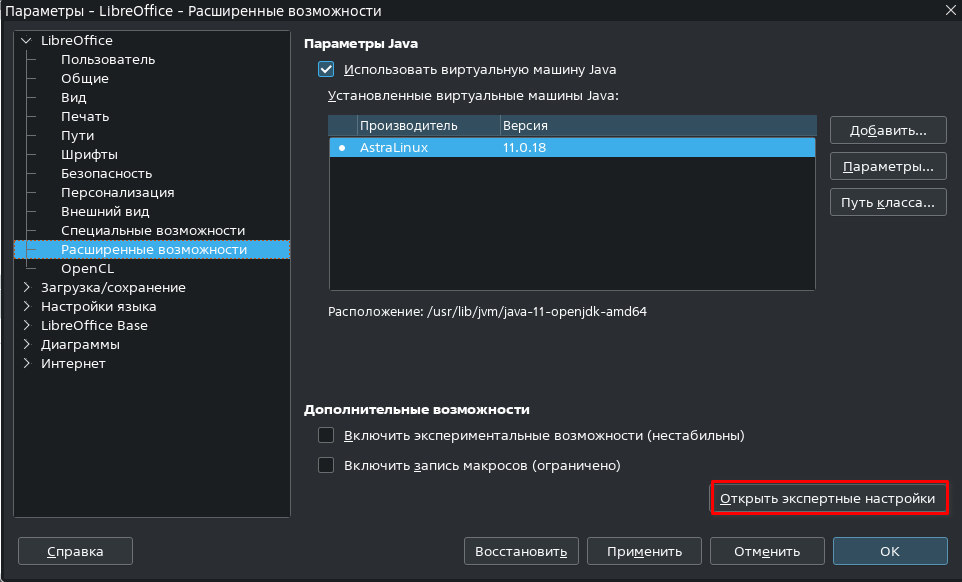Expand Настройки языка tree section

[26, 307]
